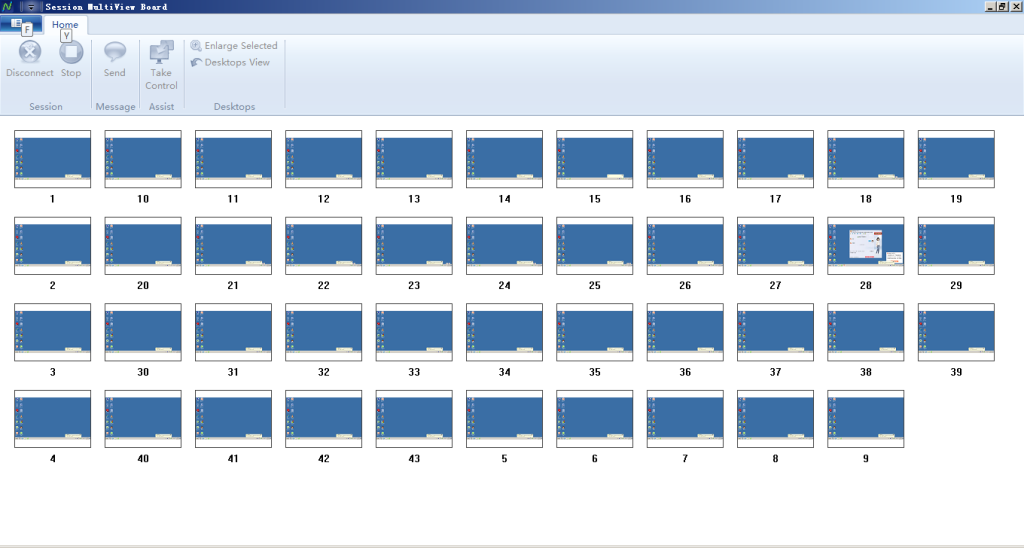This screenshot has width=1024, height=548.
Task: Choose session thumbnail 43
Action: [x=413, y=418]
